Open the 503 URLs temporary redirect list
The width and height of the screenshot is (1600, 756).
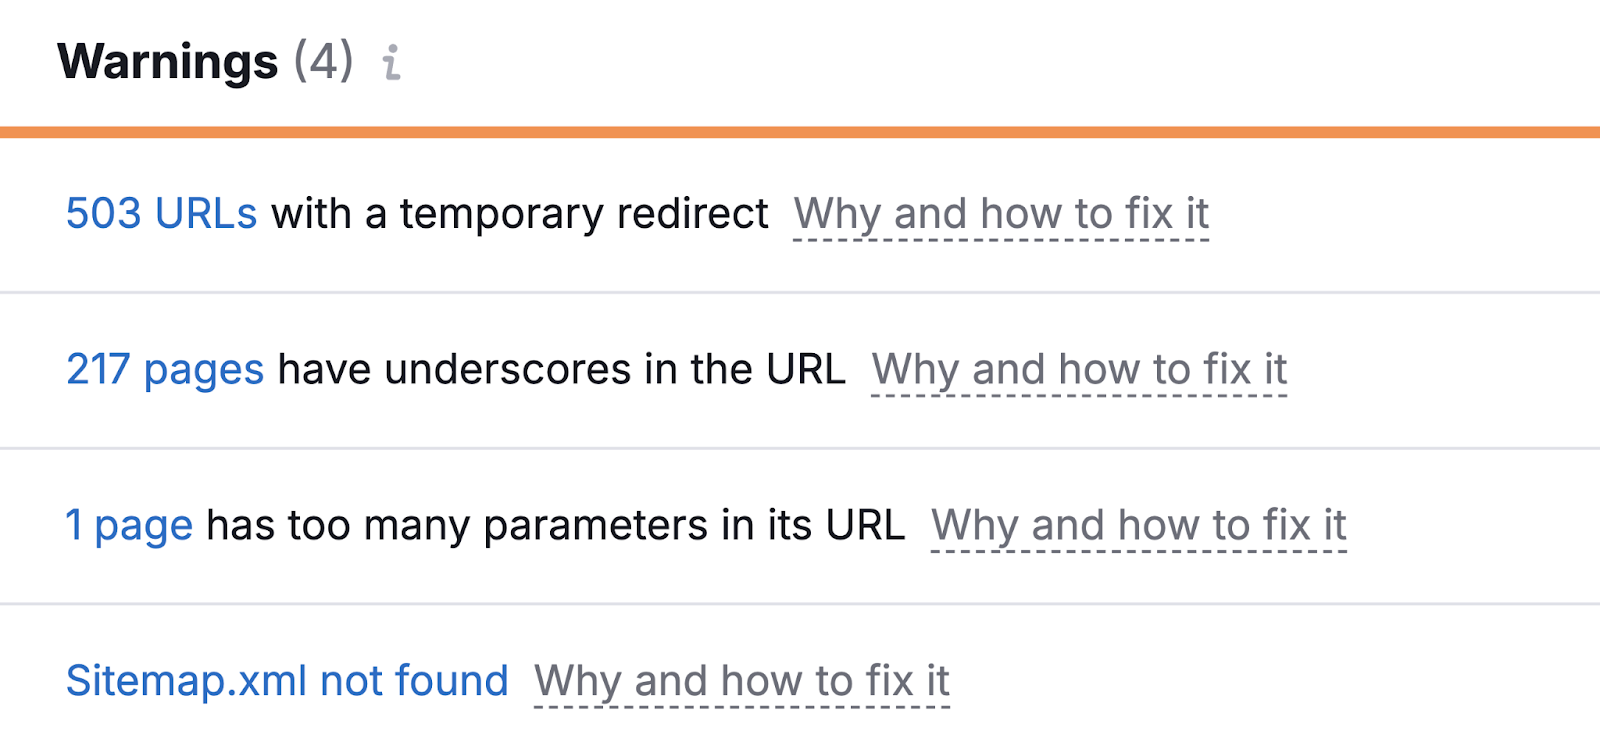(160, 213)
